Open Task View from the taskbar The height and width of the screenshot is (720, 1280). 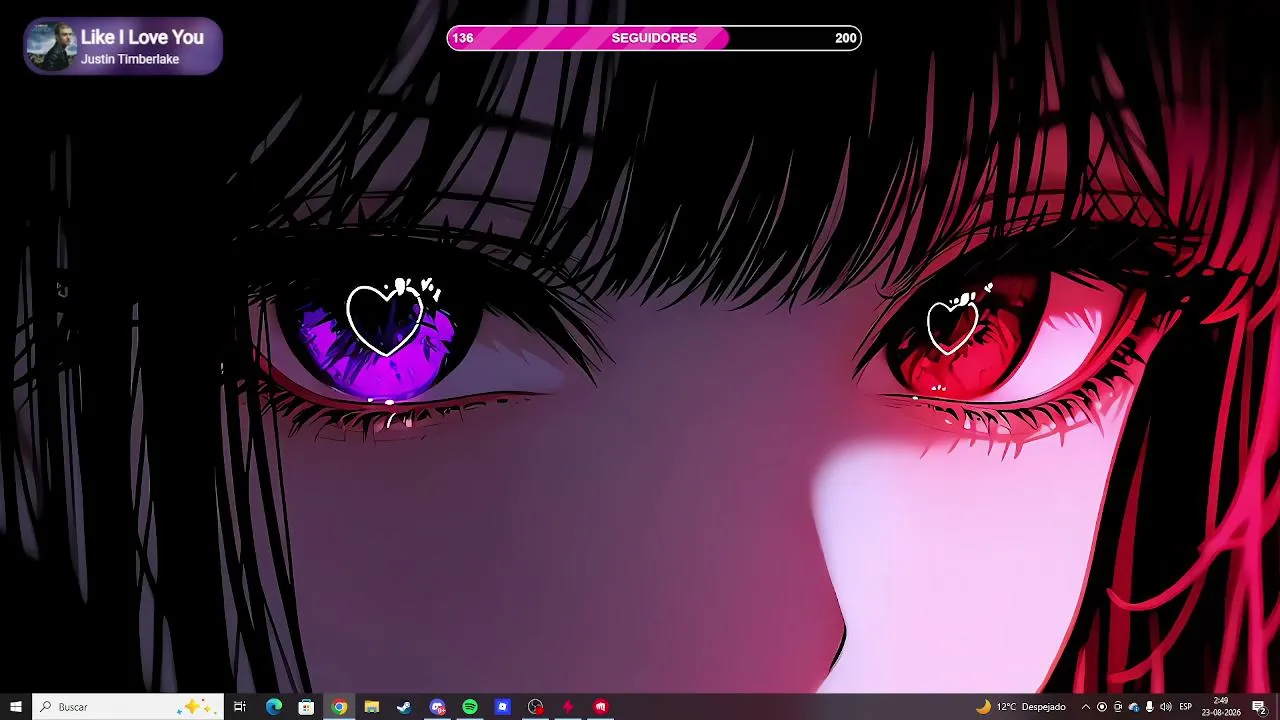click(240, 707)
